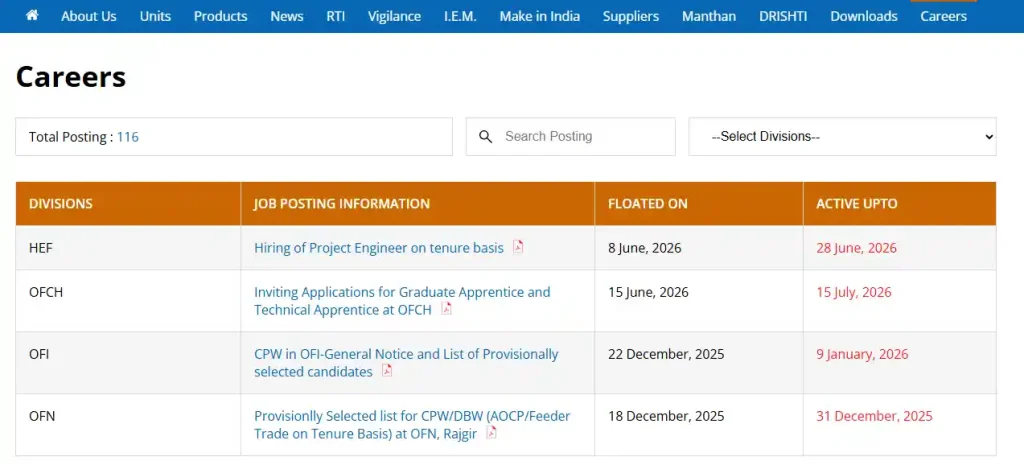Open the Suppliers menu item
The image size is (1024, 465).
coord(631,16)
